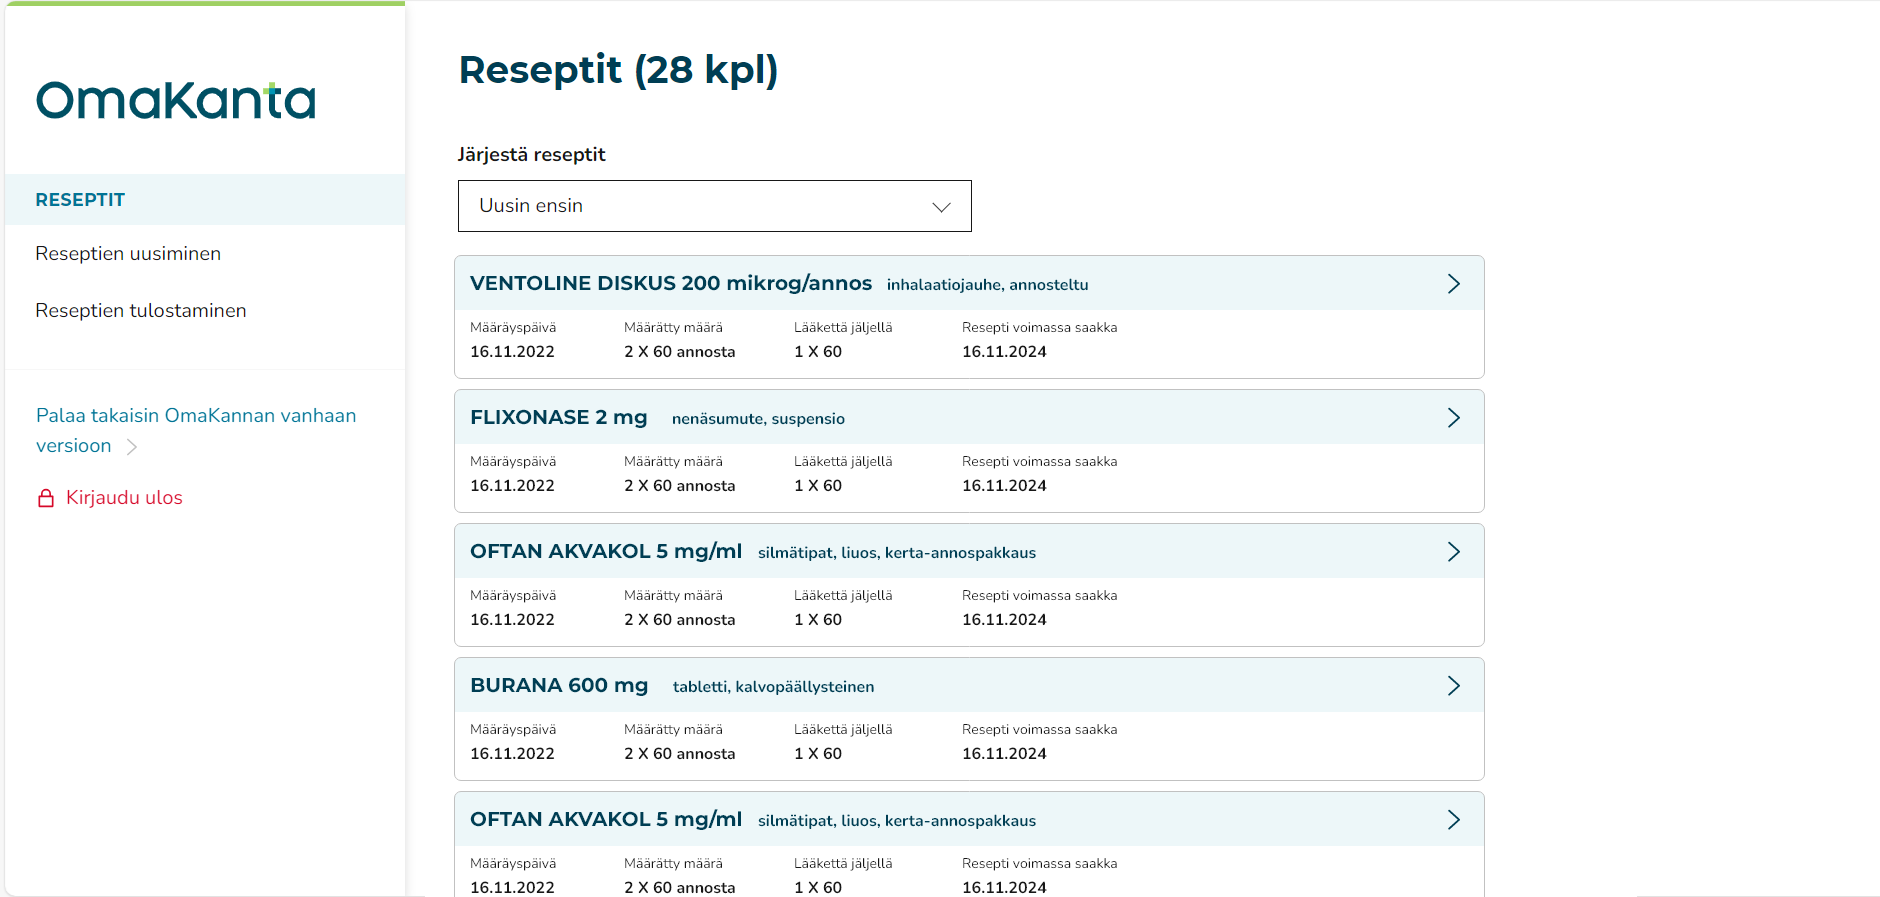
Task: Click the dropdown chevron in the sort box
Action: tap(941, 207)
